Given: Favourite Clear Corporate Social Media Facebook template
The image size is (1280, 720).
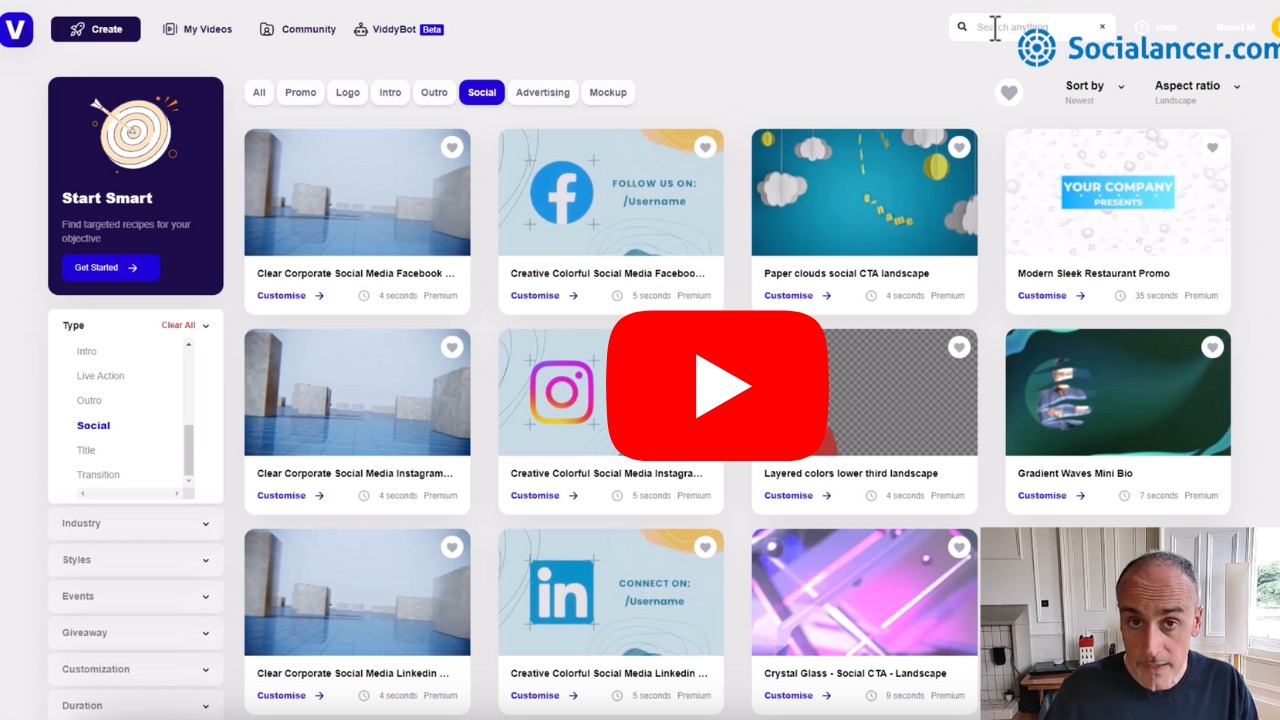Looking at the screenshot, I should click(x=452, y=147).
